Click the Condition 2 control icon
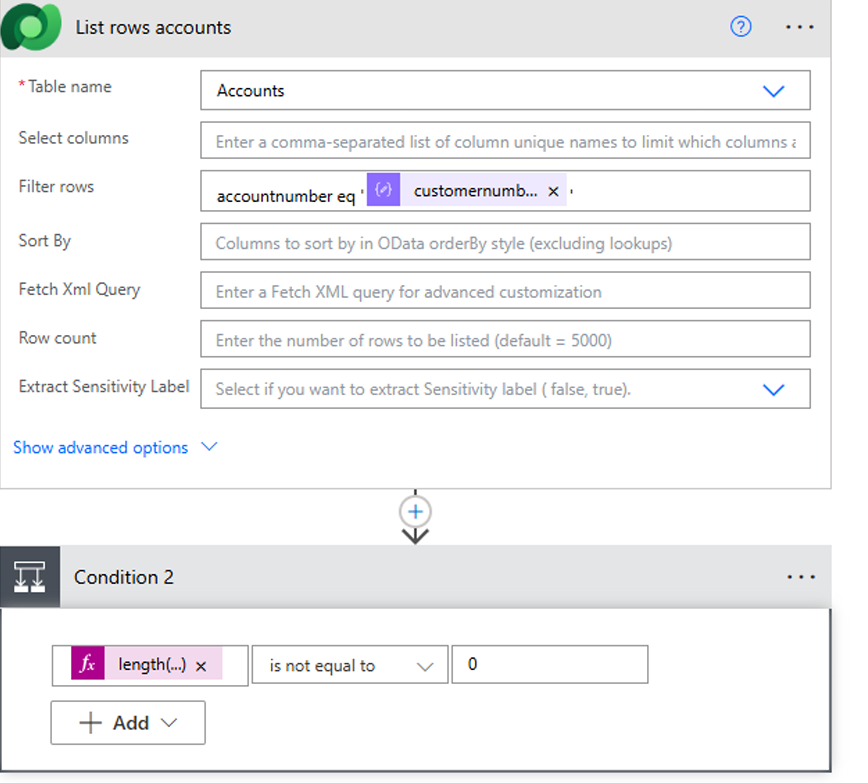This screenshot has width=868, height=783. [x=30, y=577]
